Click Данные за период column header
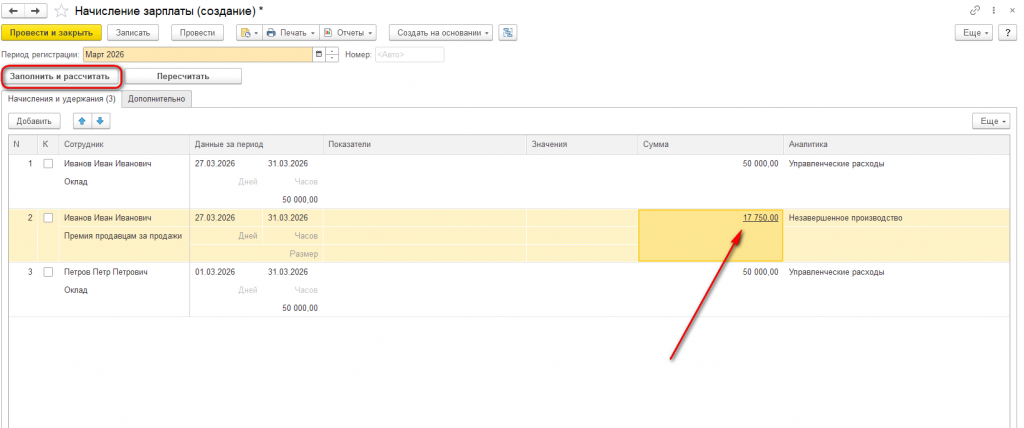Screen dimensions: 1024x428 click(257, 144)
